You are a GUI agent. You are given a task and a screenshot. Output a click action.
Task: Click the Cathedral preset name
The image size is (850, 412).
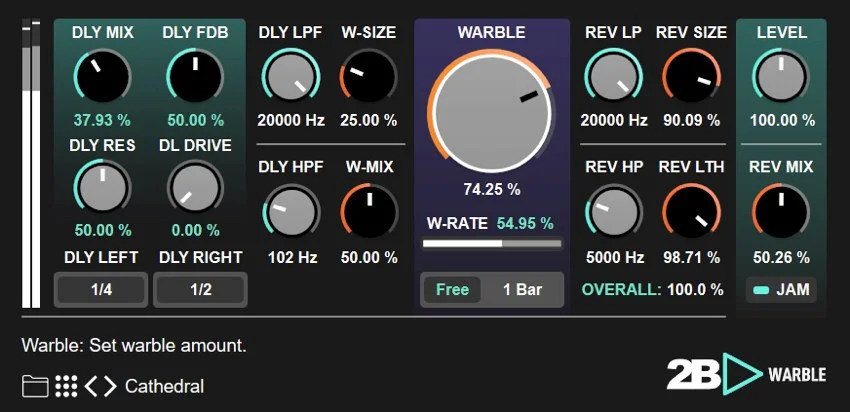coord(164,387)
